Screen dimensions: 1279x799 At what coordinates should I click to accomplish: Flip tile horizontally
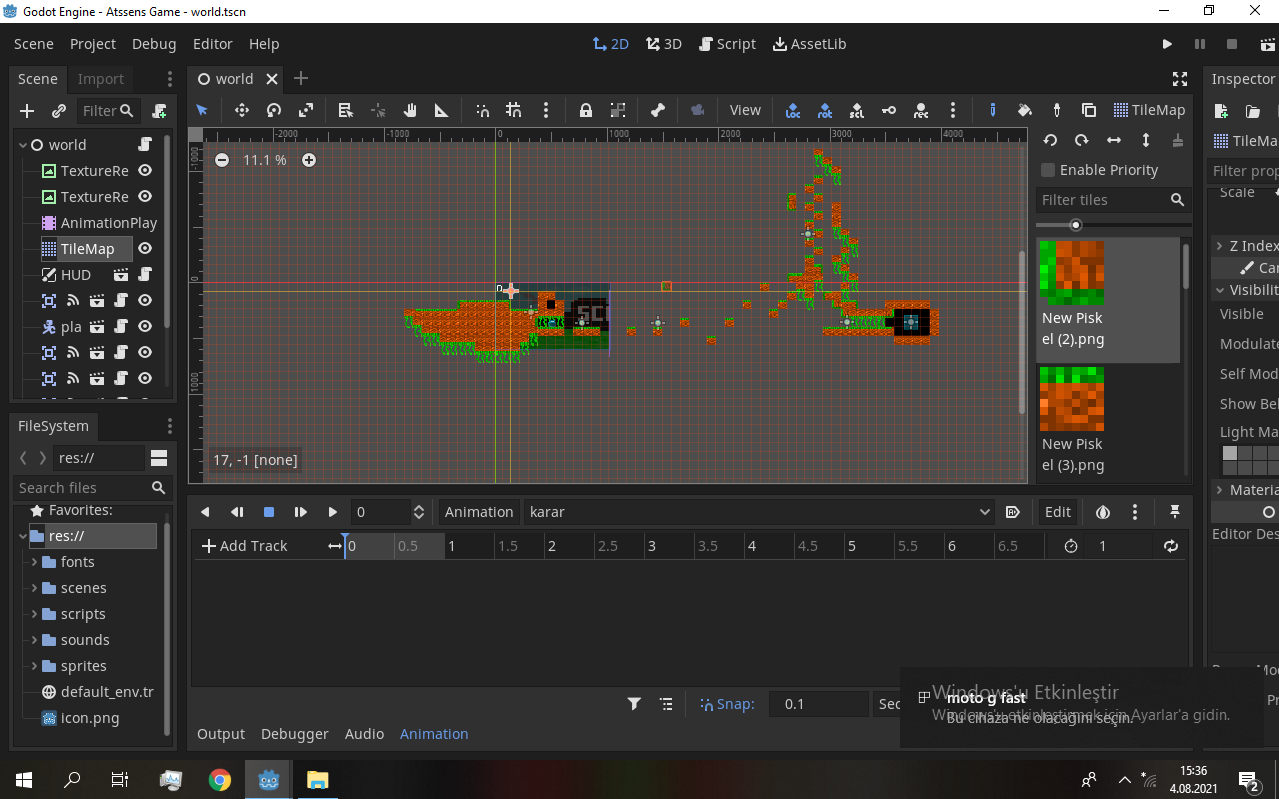(1114, 140)
